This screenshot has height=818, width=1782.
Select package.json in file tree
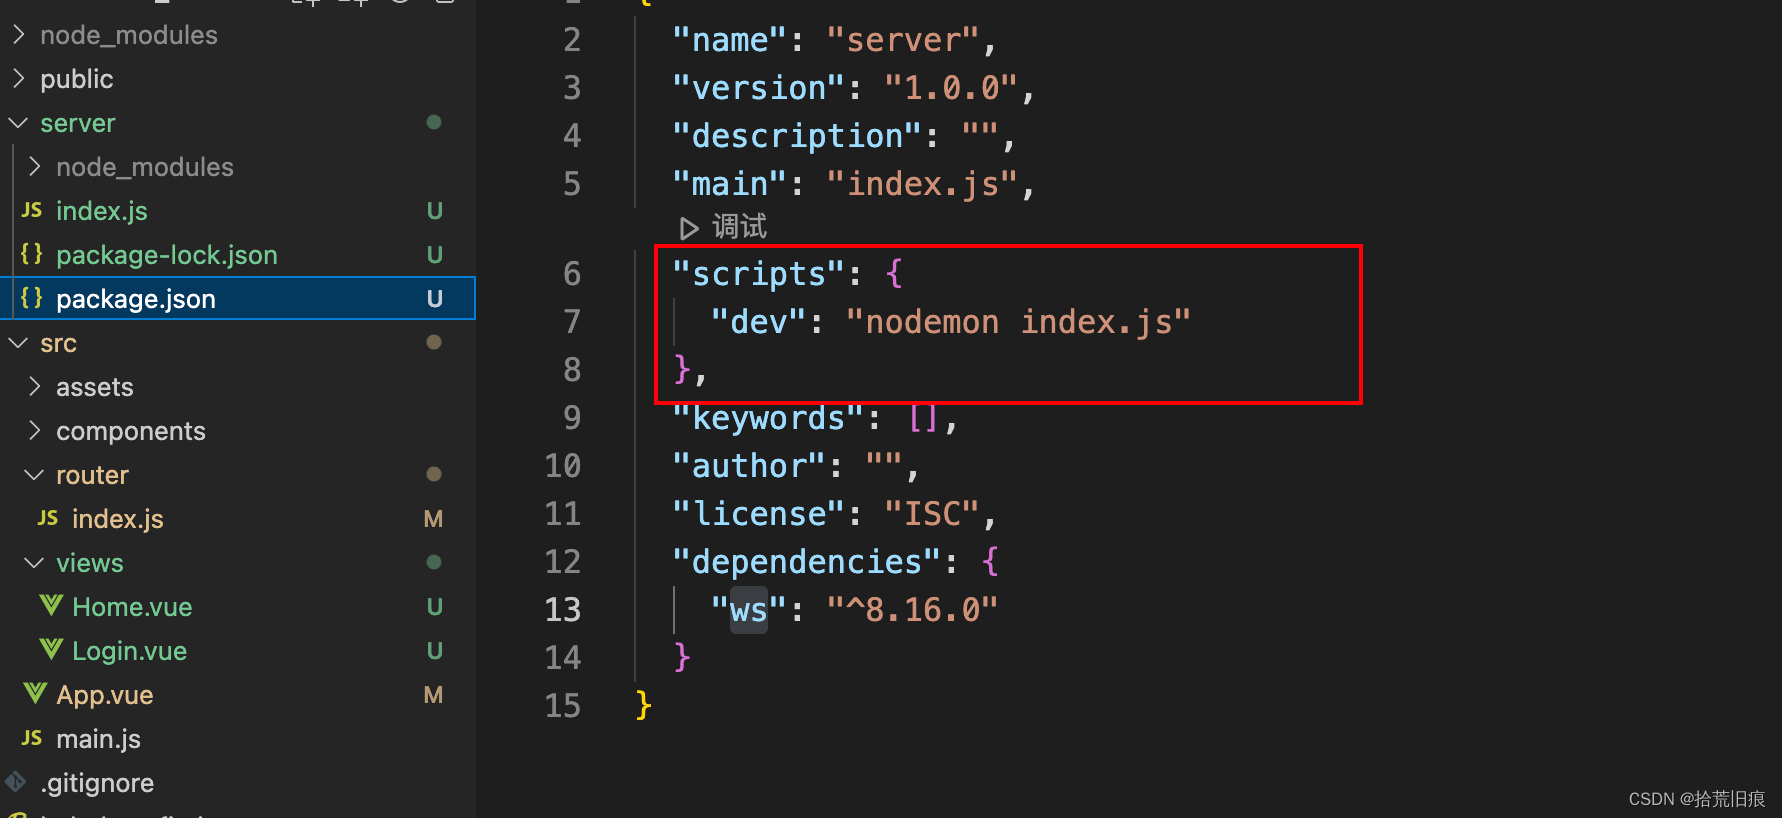(238, 298)
